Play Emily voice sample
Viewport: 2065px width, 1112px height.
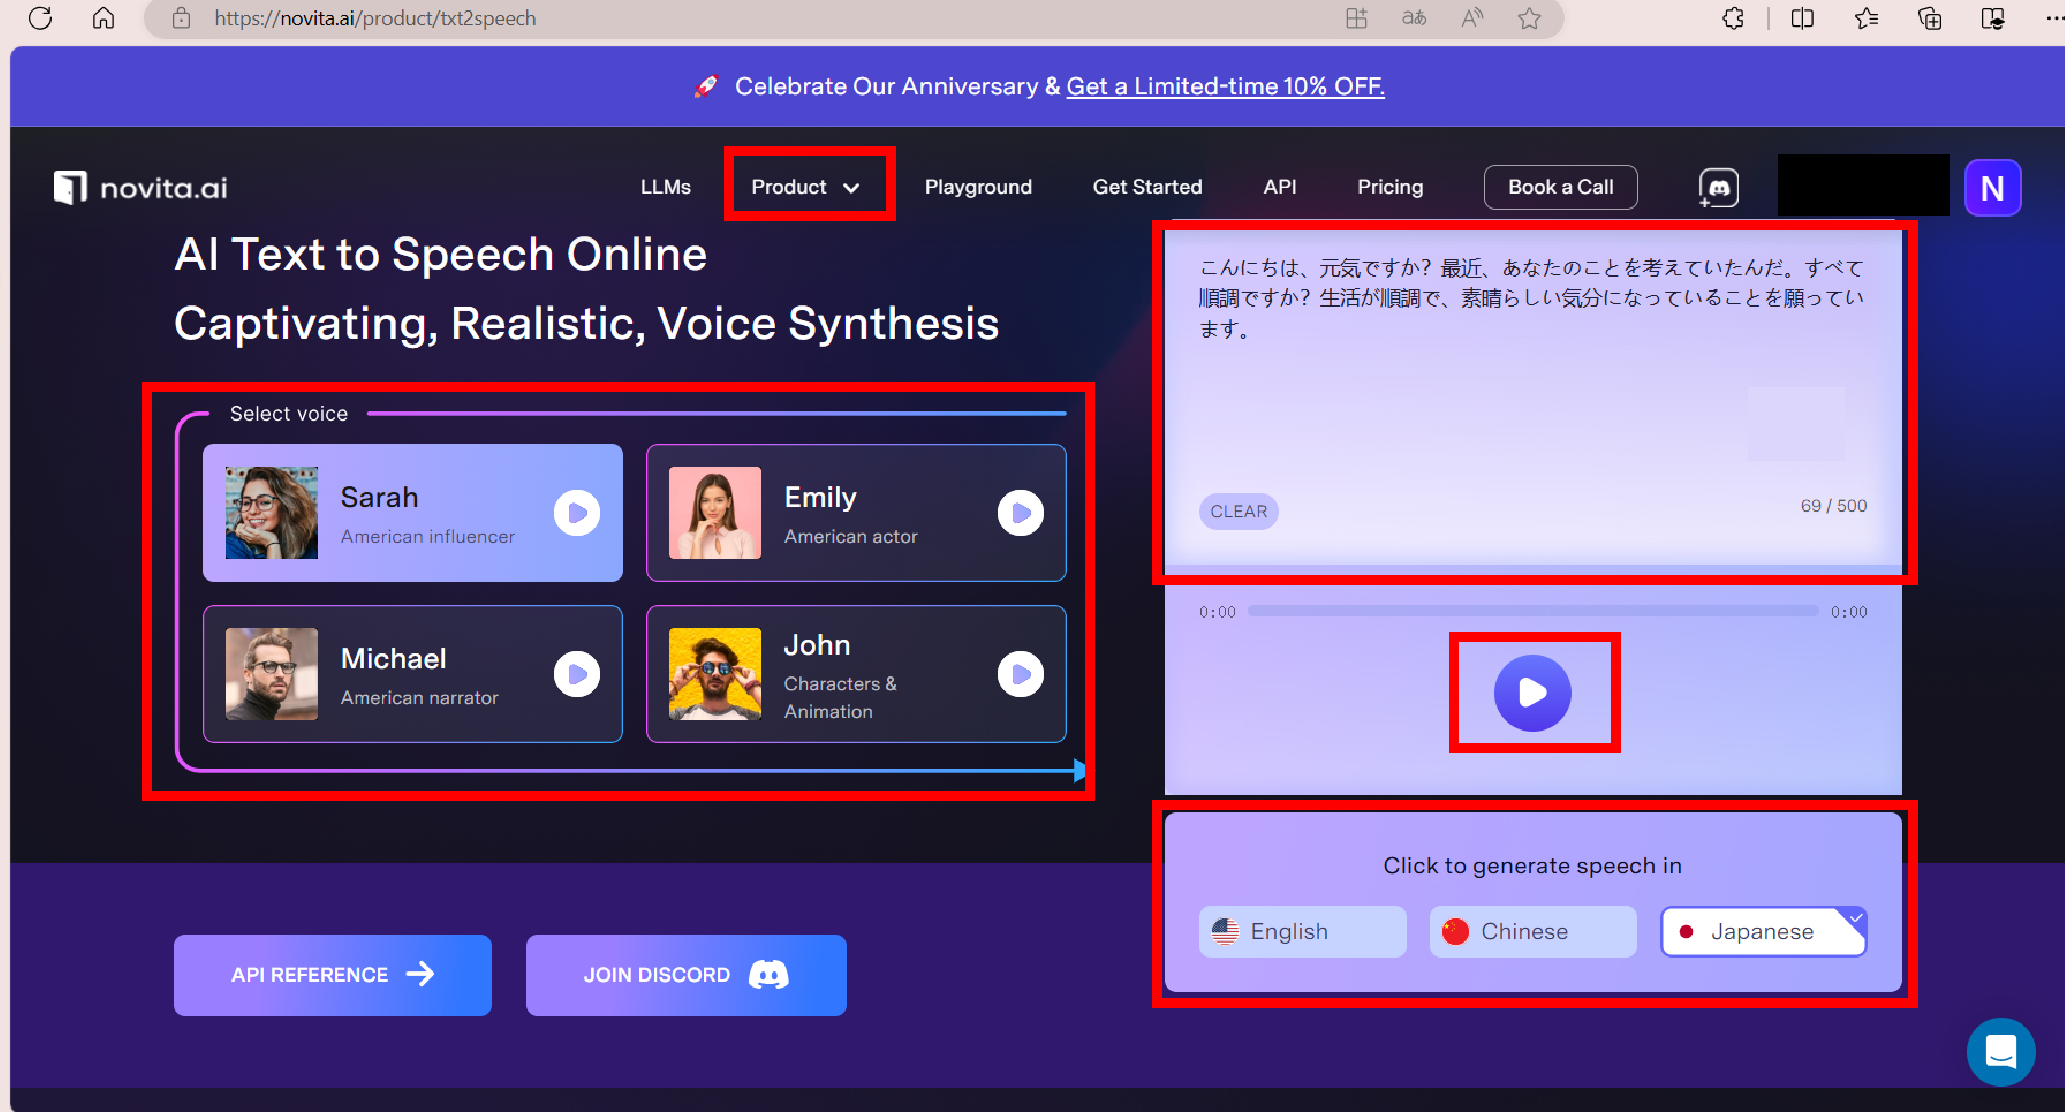pos(1020,513)
